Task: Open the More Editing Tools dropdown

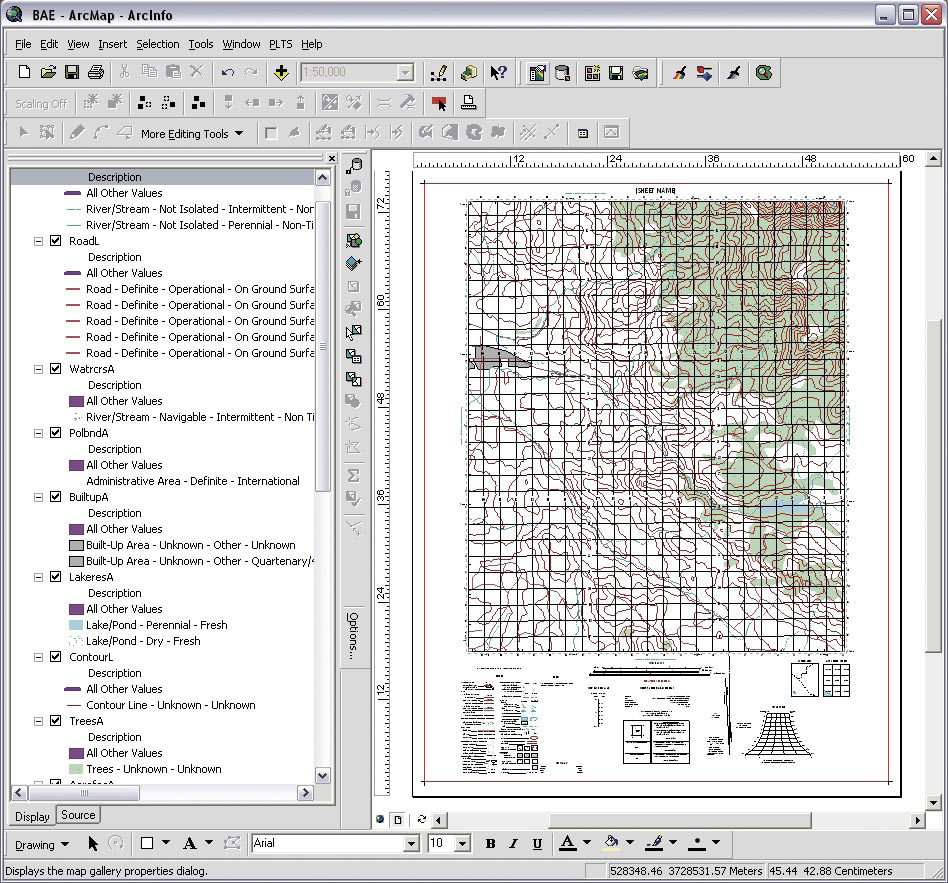Action: [192, 133]
